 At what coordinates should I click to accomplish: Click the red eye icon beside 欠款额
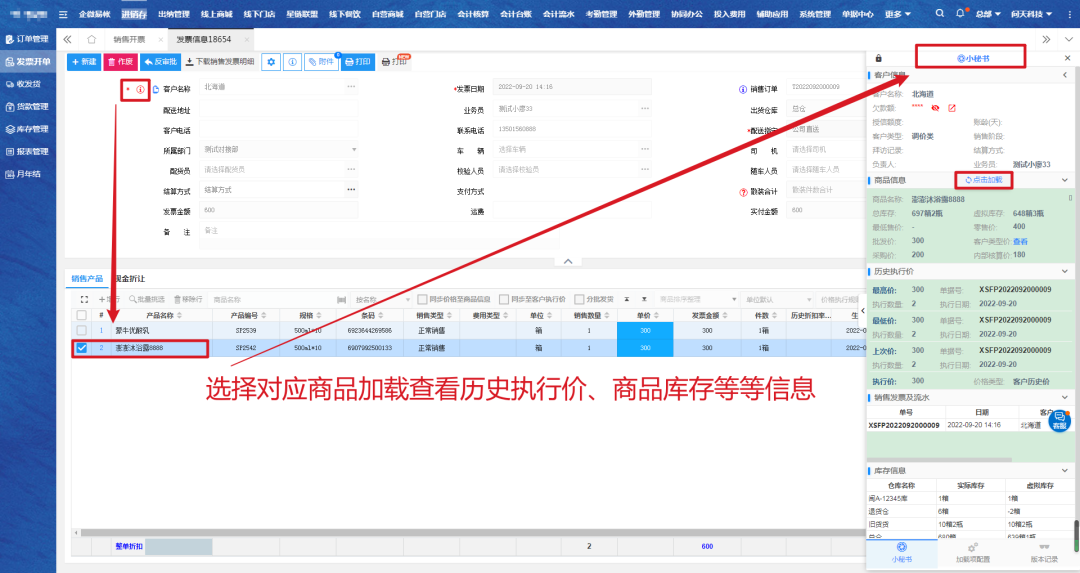[935, 107]
